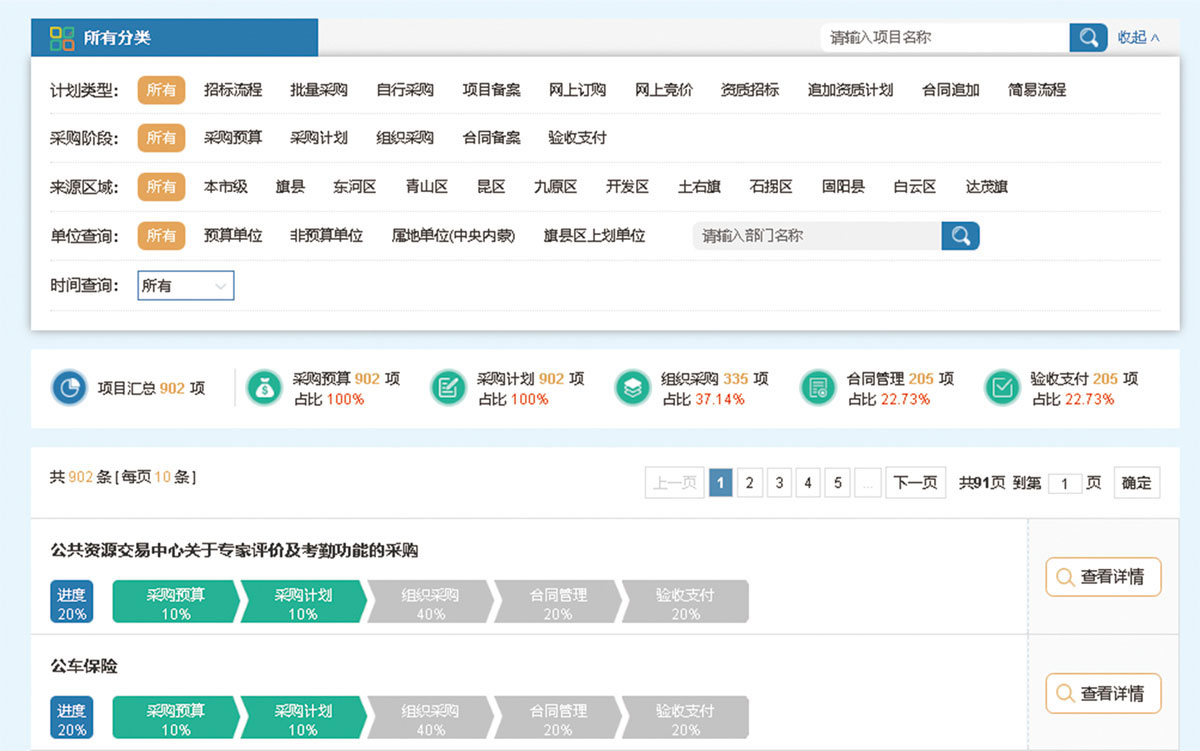Click the 合同管理 document icon
This screenshot has width=1200, height=751.
819,388
